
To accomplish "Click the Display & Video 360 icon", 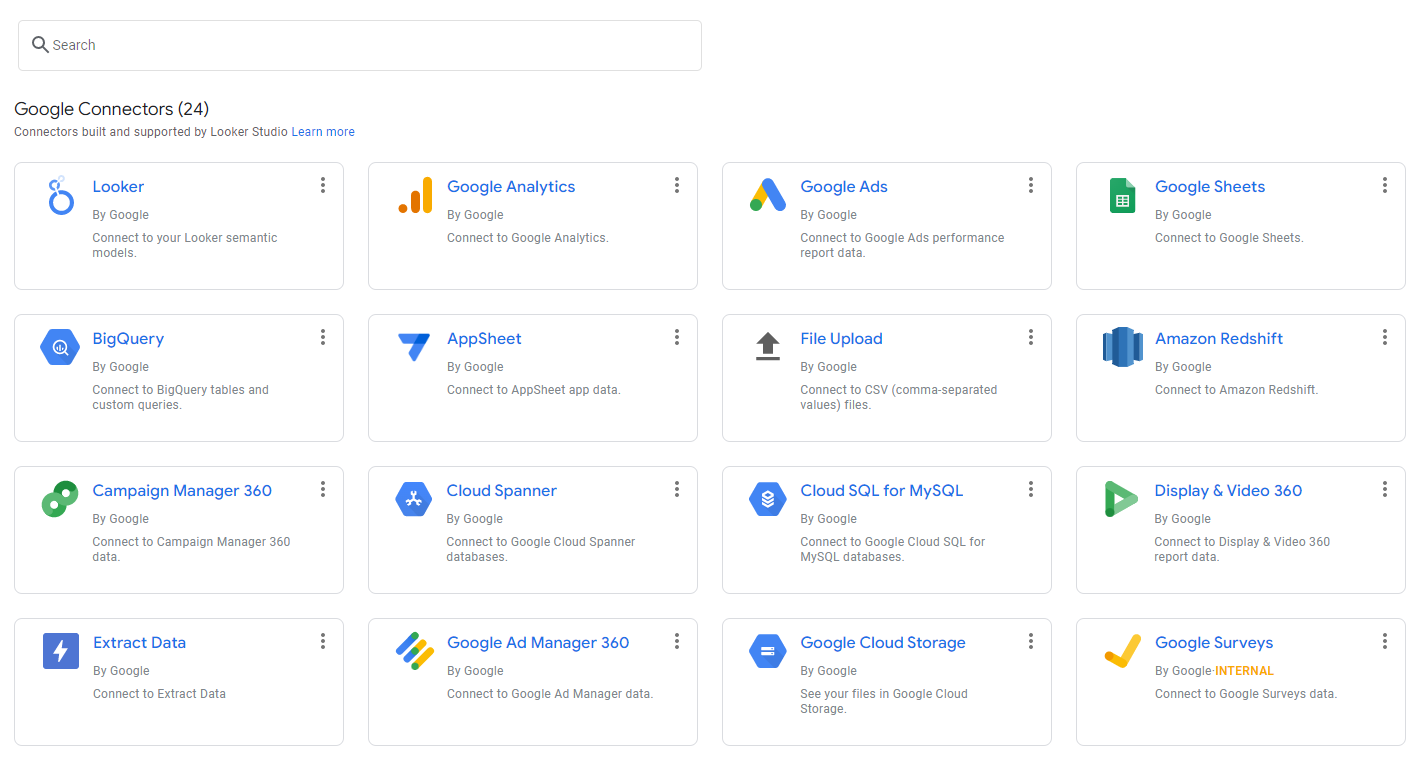I will pyautogui.click(x=1121, y=499).
